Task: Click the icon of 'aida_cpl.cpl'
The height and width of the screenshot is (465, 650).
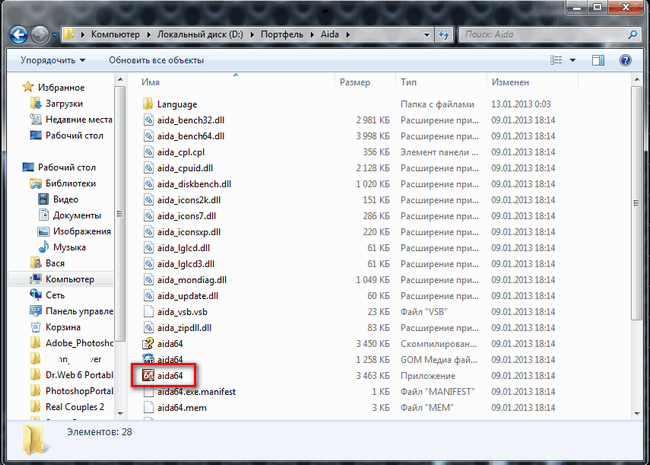Action: click(148, 152)
